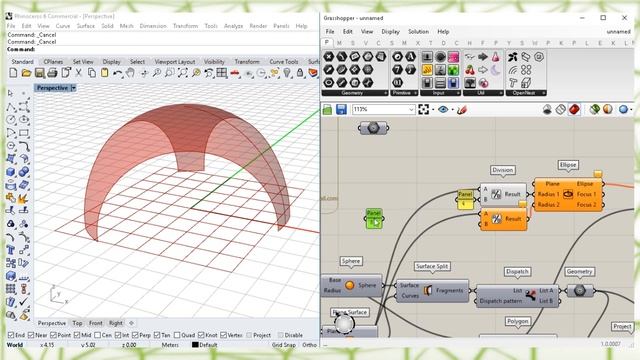Toggle the Point osnap checkbox
640x360 pixels.
pyautogui.click(x=53, y=335)
